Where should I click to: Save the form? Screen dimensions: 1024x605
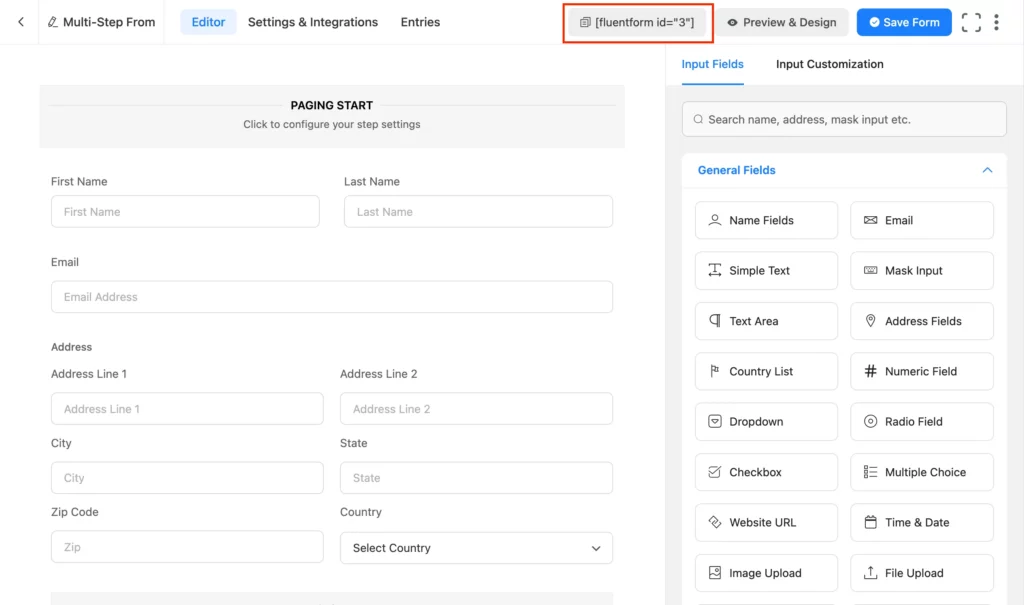tap(903, 21)
